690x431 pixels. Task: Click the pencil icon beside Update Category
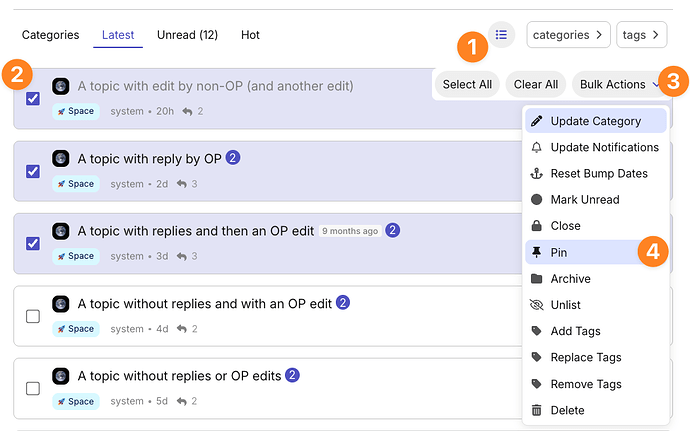tap(536, 121)
